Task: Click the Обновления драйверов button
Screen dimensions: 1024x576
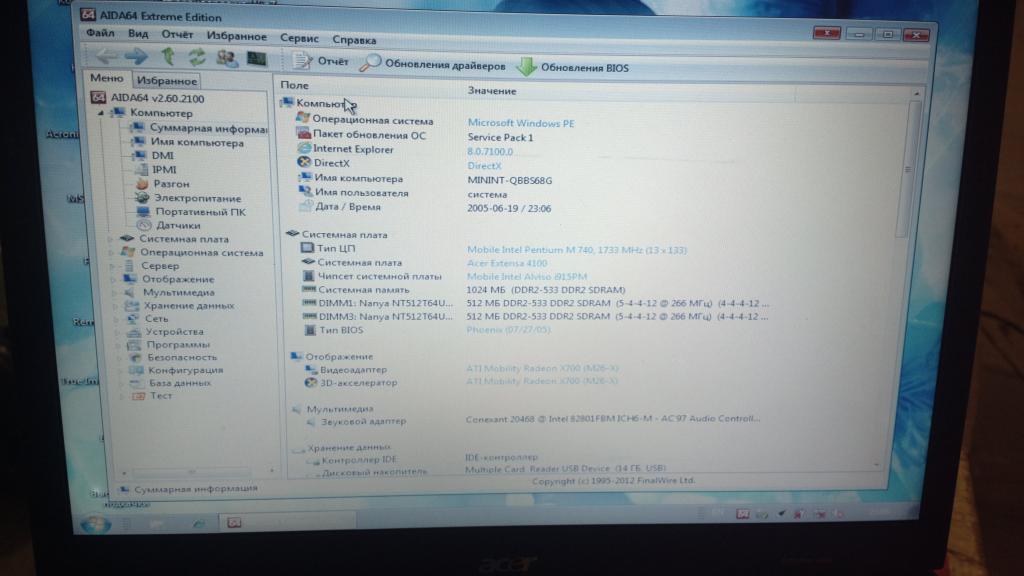Action: tap(433, 66)
